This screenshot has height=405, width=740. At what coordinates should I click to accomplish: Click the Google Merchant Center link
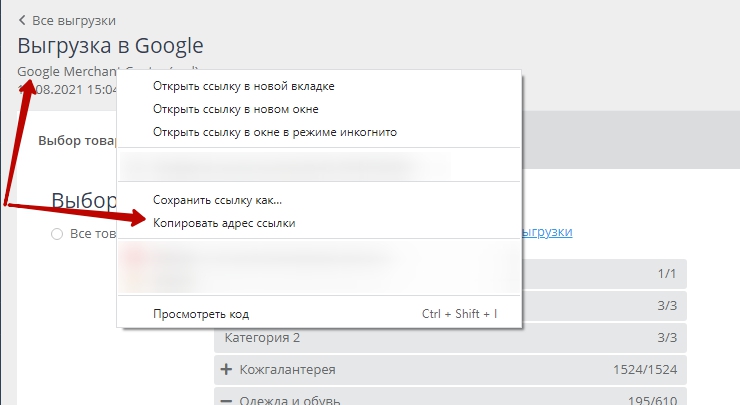68,71
